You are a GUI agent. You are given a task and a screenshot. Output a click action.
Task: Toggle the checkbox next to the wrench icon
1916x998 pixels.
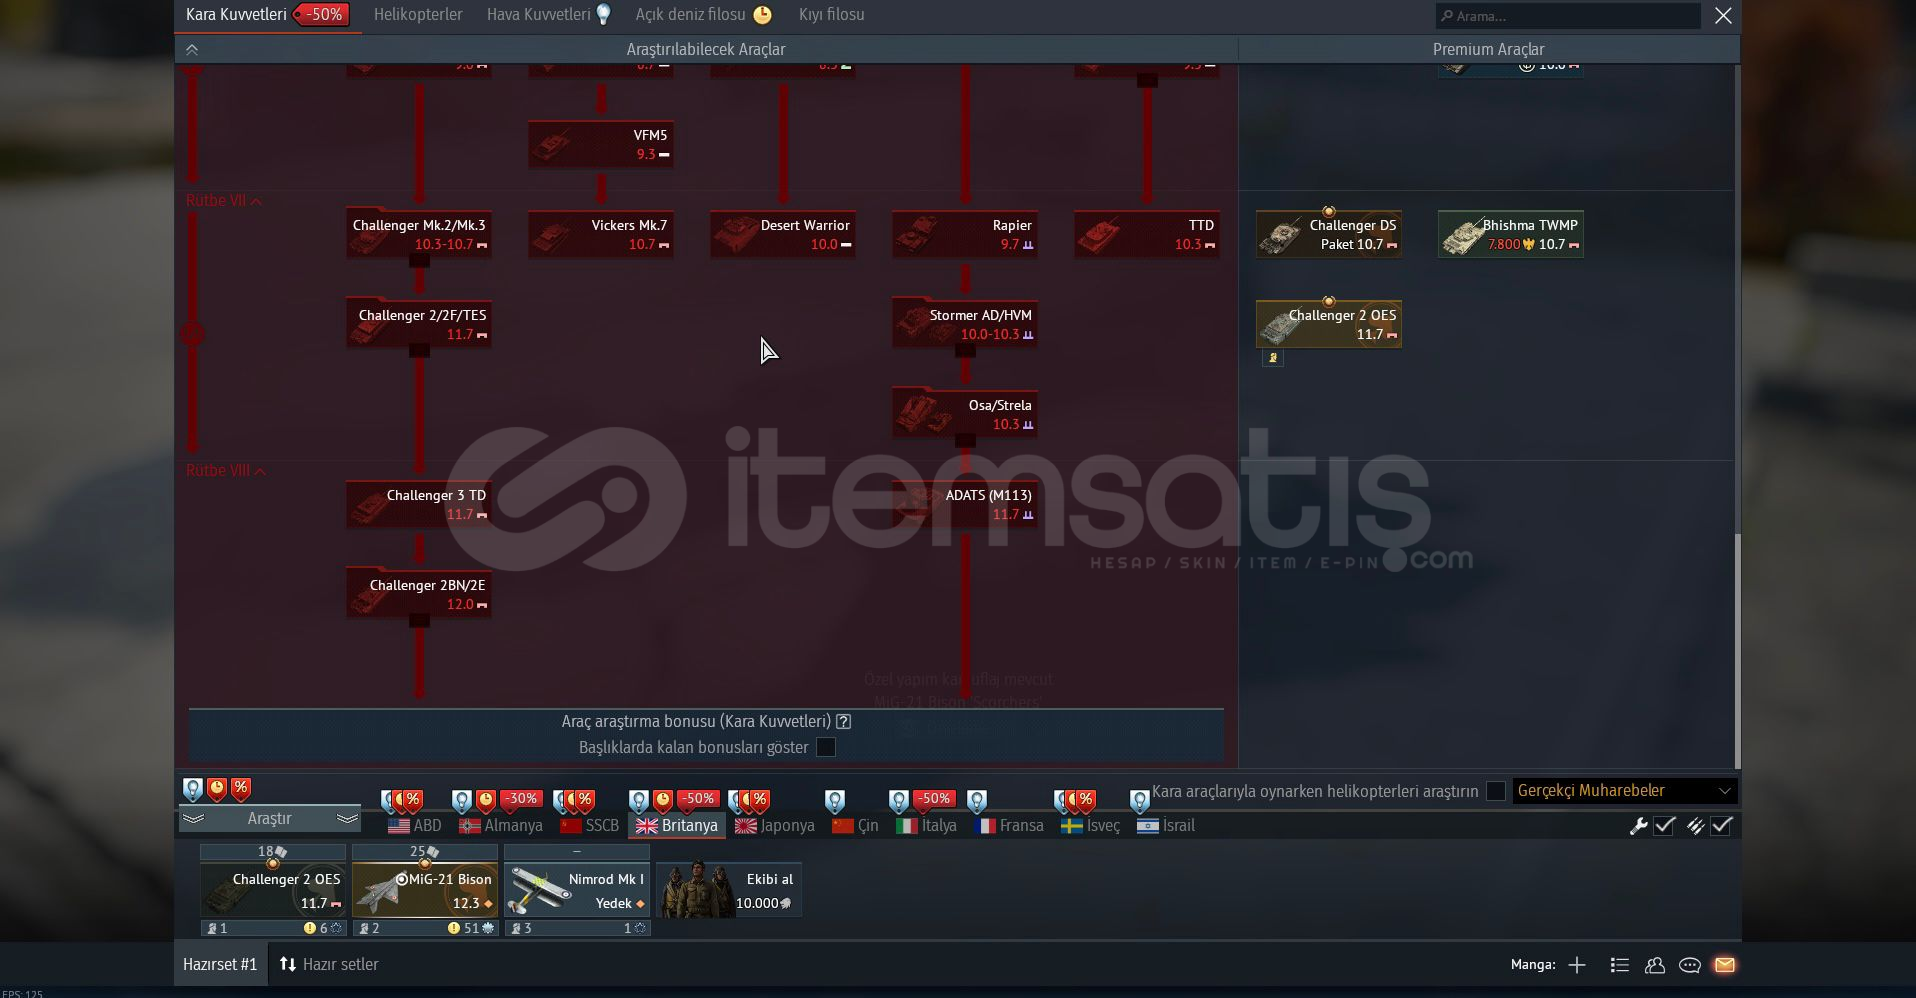coord(1665,826)
